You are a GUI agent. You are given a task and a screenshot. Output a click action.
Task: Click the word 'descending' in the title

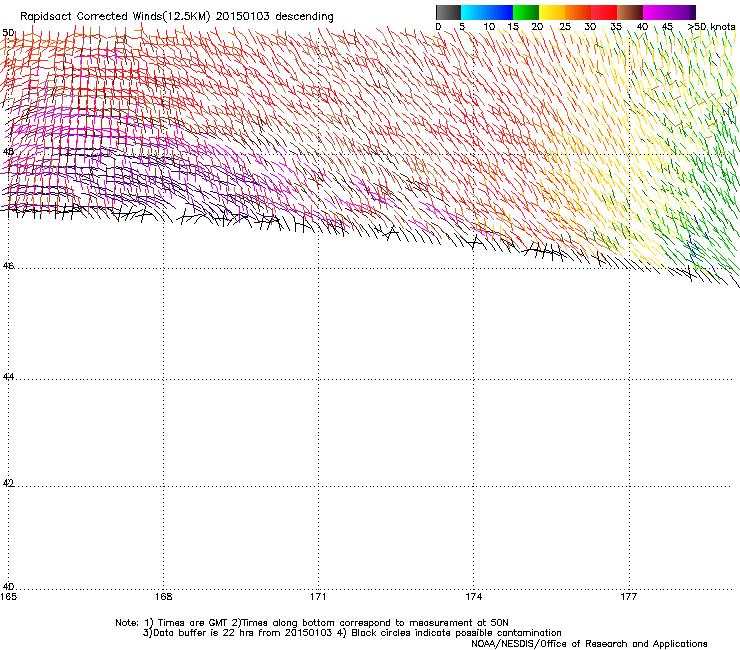click(x=304, y=17)
